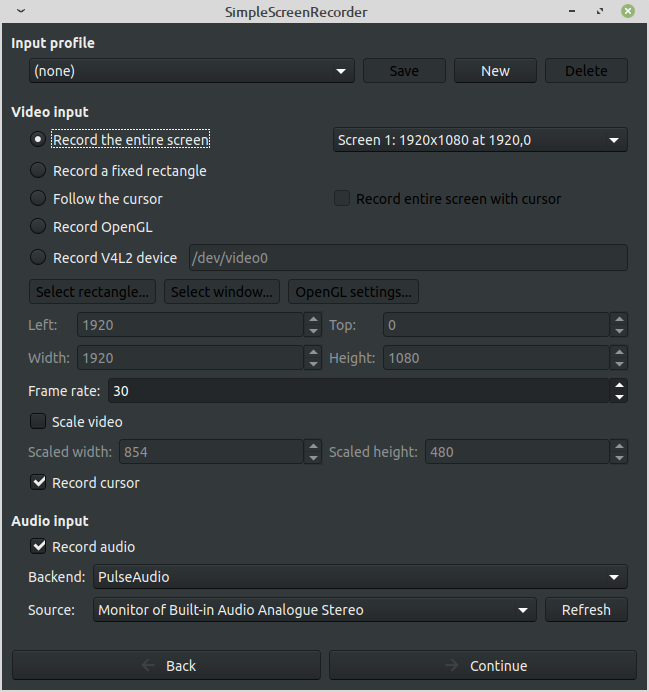Close the SimpleScreenRecorder window
This screenshot has height=692, width=649.
627,12
